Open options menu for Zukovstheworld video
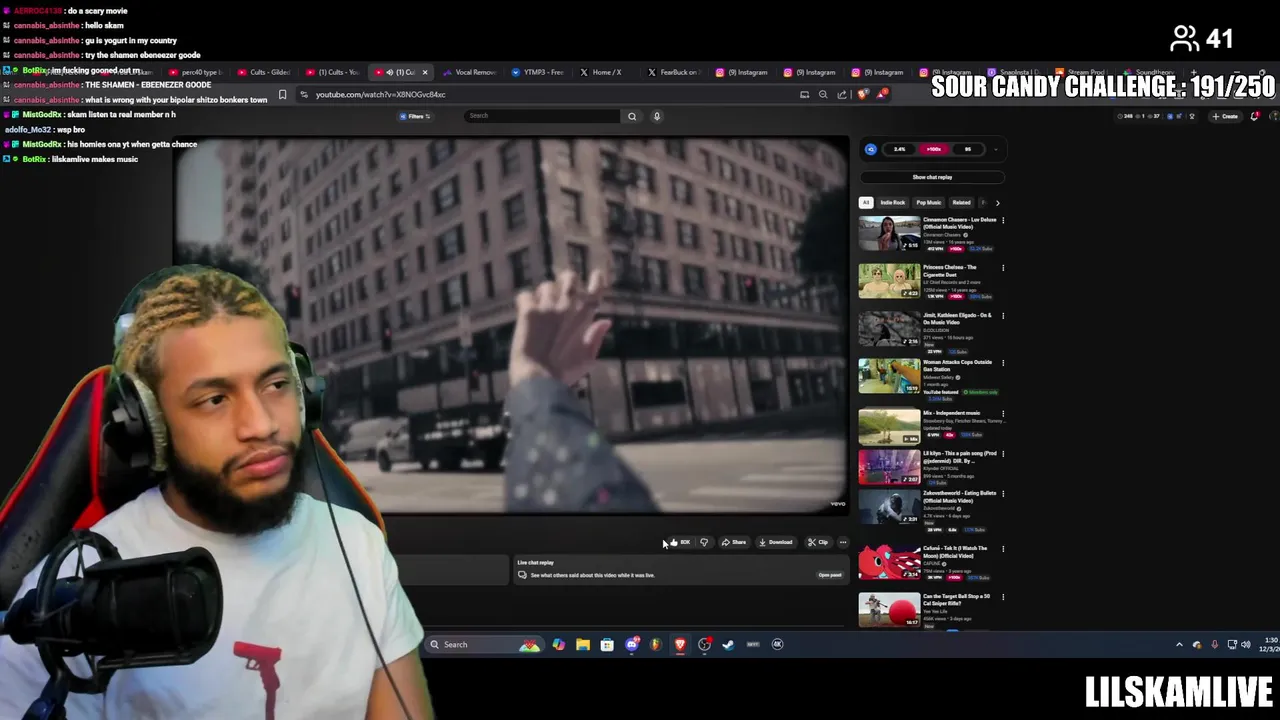The image size is (1280, 720). [1003, 494]
